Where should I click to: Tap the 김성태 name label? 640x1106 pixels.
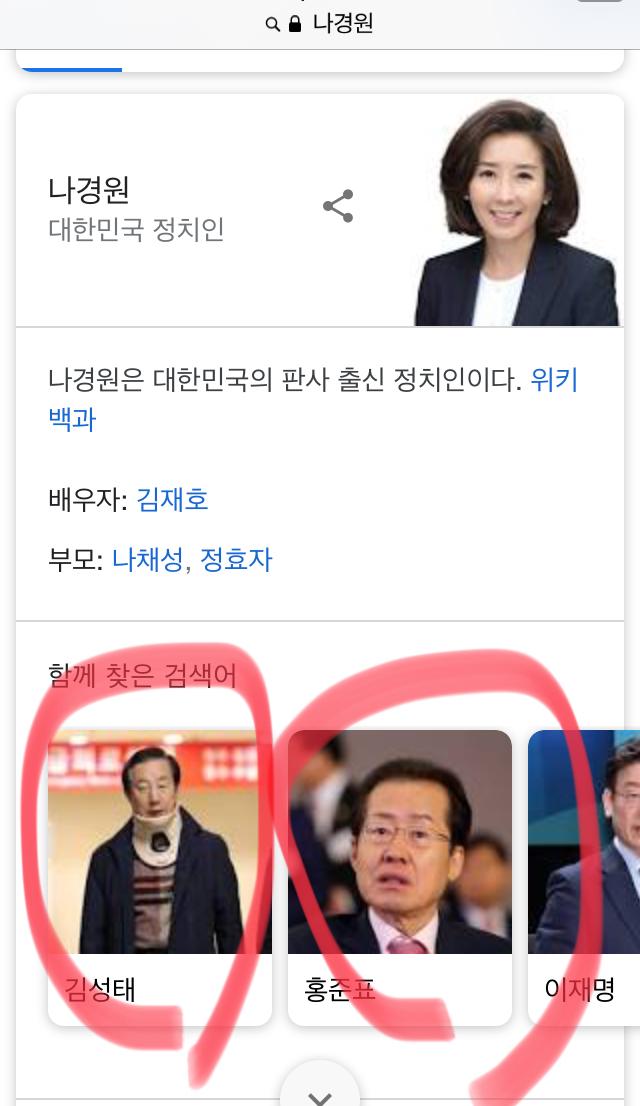(99, 989)
